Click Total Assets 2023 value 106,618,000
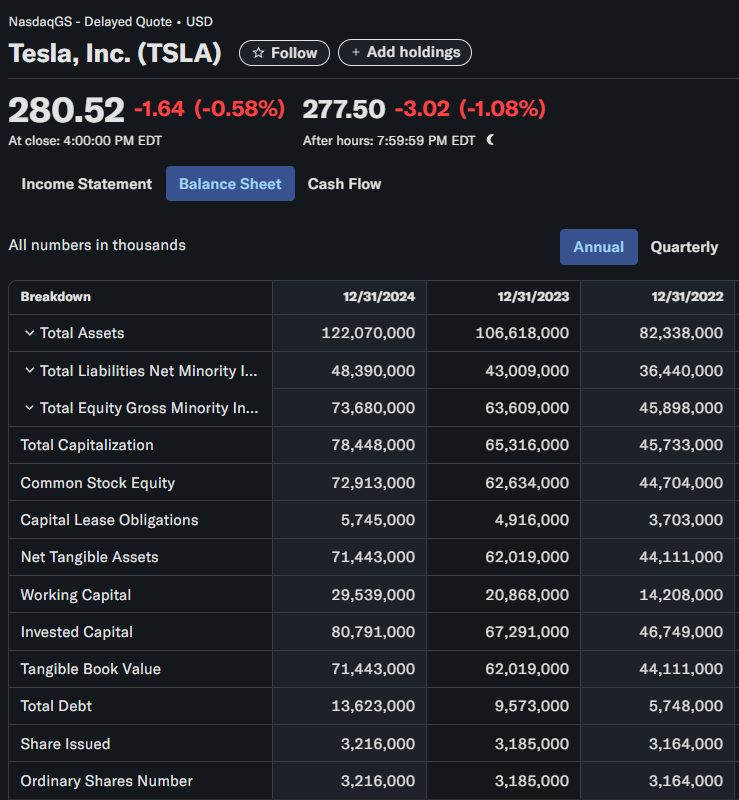 [x=522, y=333]
